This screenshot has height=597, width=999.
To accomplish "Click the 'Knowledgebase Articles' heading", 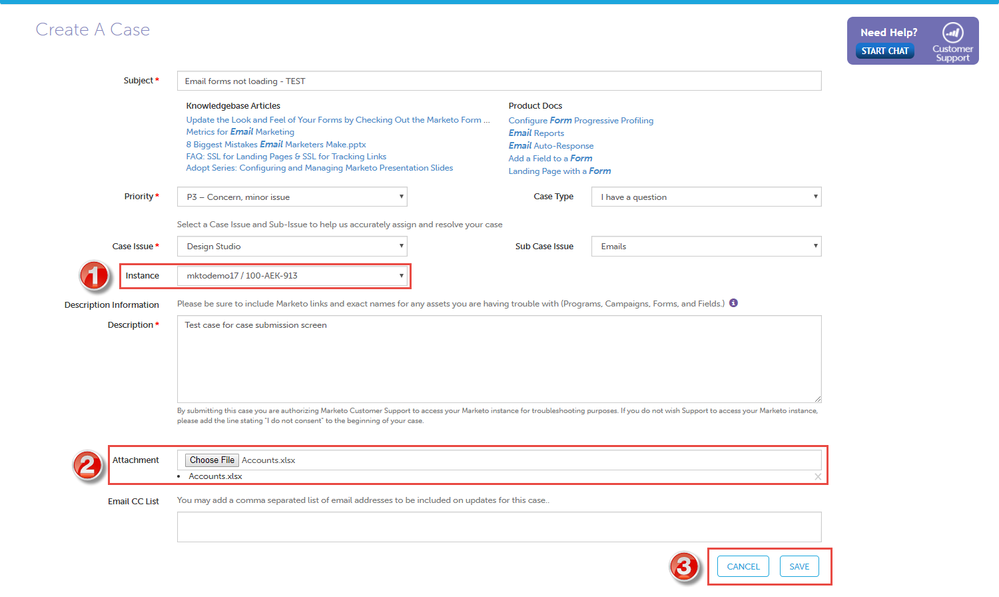I will (233, 106).
